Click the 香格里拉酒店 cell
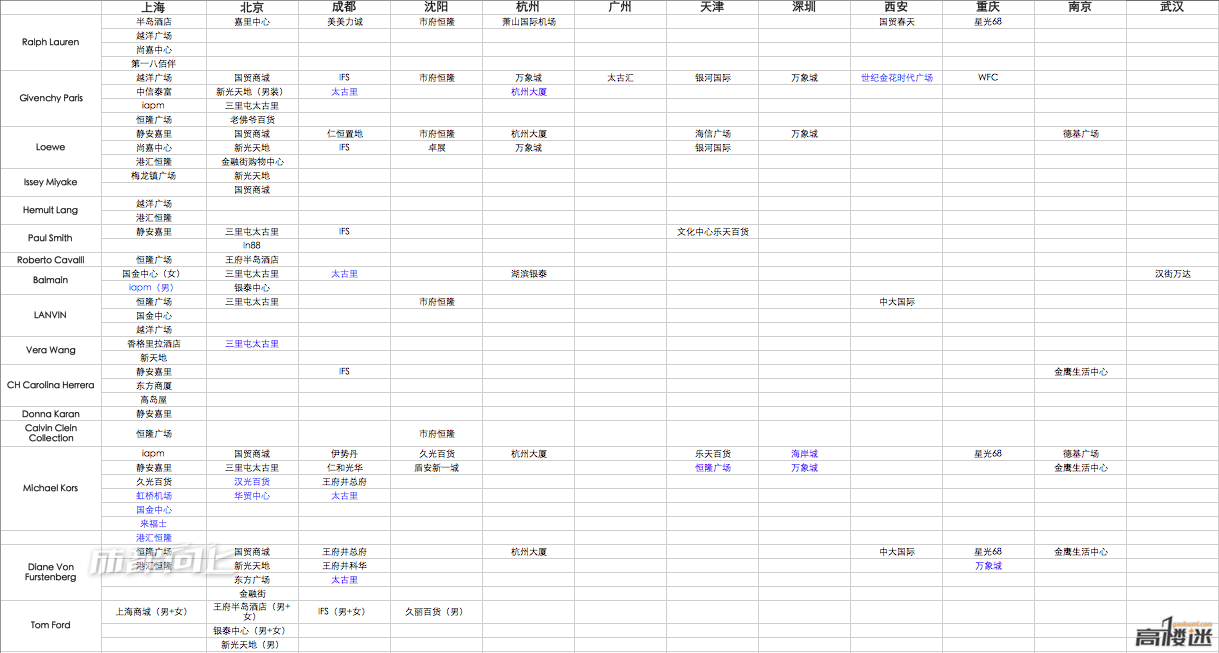Viewport: 1219px width, 653px height. pyautogui.click(x=153, y=343)
